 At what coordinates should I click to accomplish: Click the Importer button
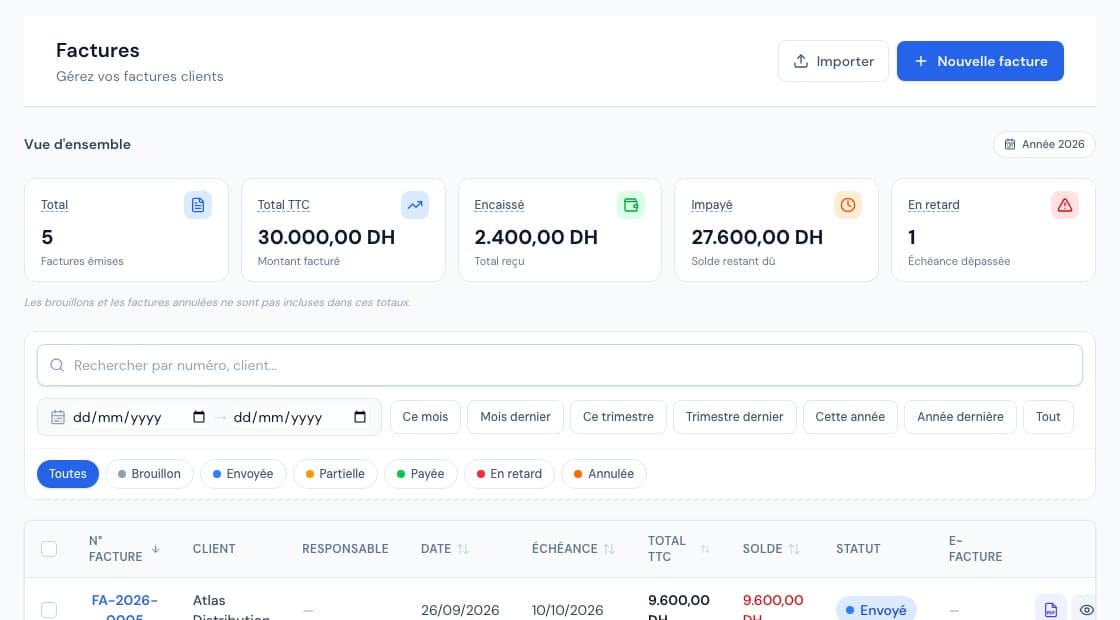[834, 61]
